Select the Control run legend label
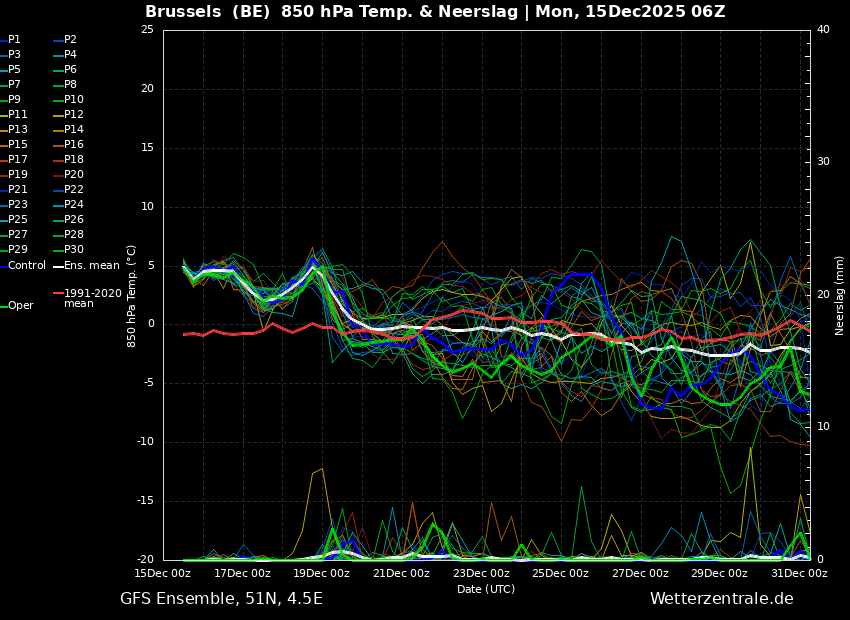This screenshot has width=850, height=620. 27,266
